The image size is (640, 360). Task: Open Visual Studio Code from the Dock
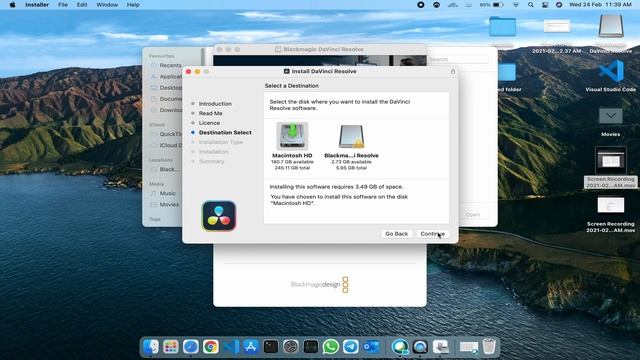point(231,347)
